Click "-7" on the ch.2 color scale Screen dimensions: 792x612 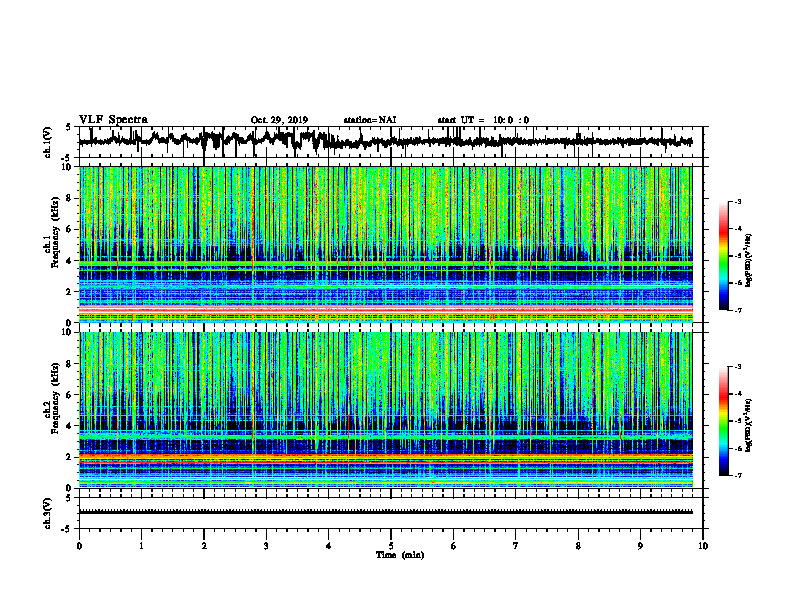point(738,476)
